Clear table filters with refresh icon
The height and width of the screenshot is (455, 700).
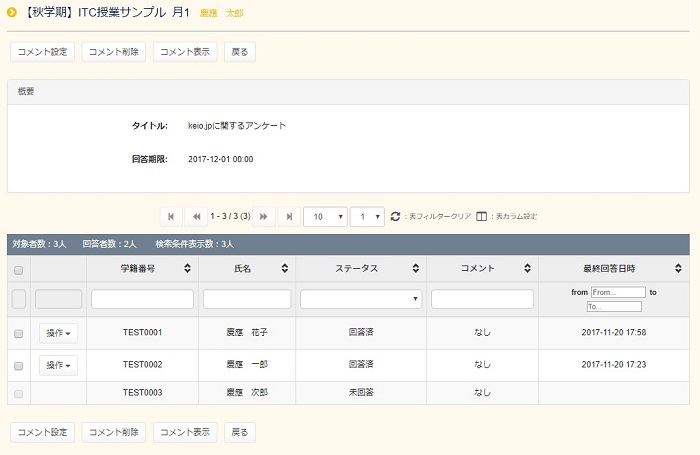[x=396, y=217]
